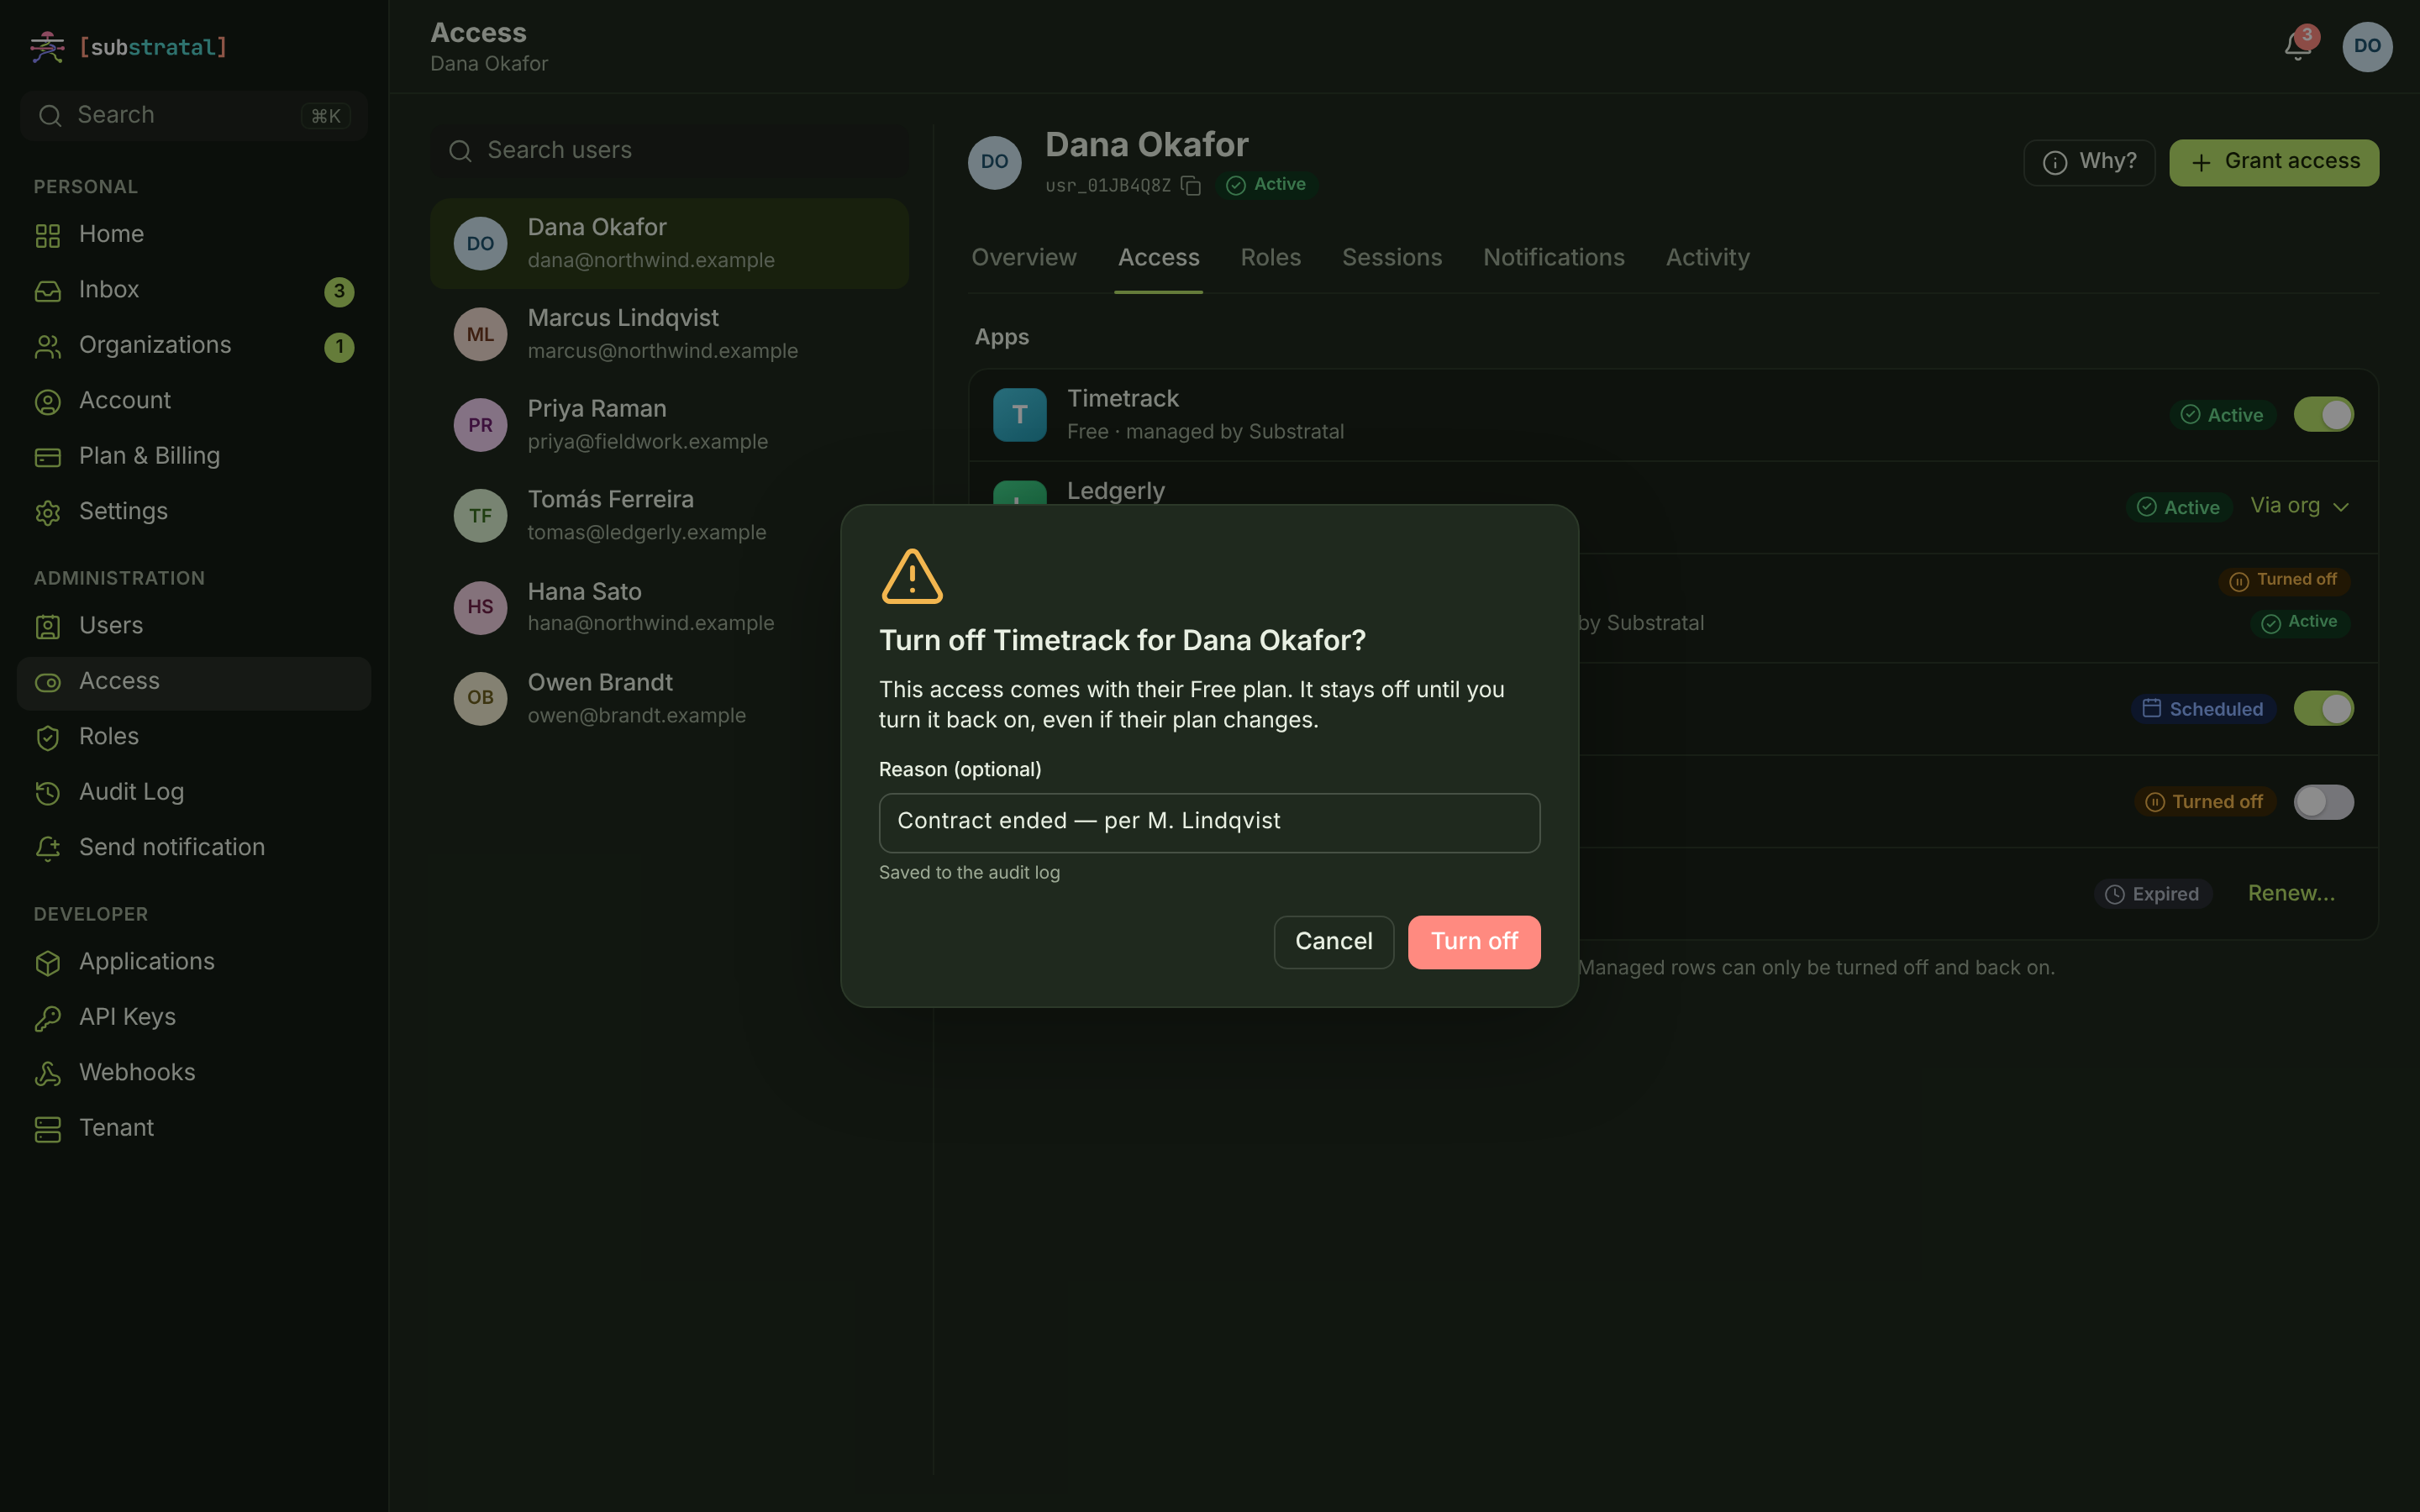Toggle the Scheduled row access switch
Image resolution: width=2420 pixels, height=1512 pixels.
pos(2323,708)
